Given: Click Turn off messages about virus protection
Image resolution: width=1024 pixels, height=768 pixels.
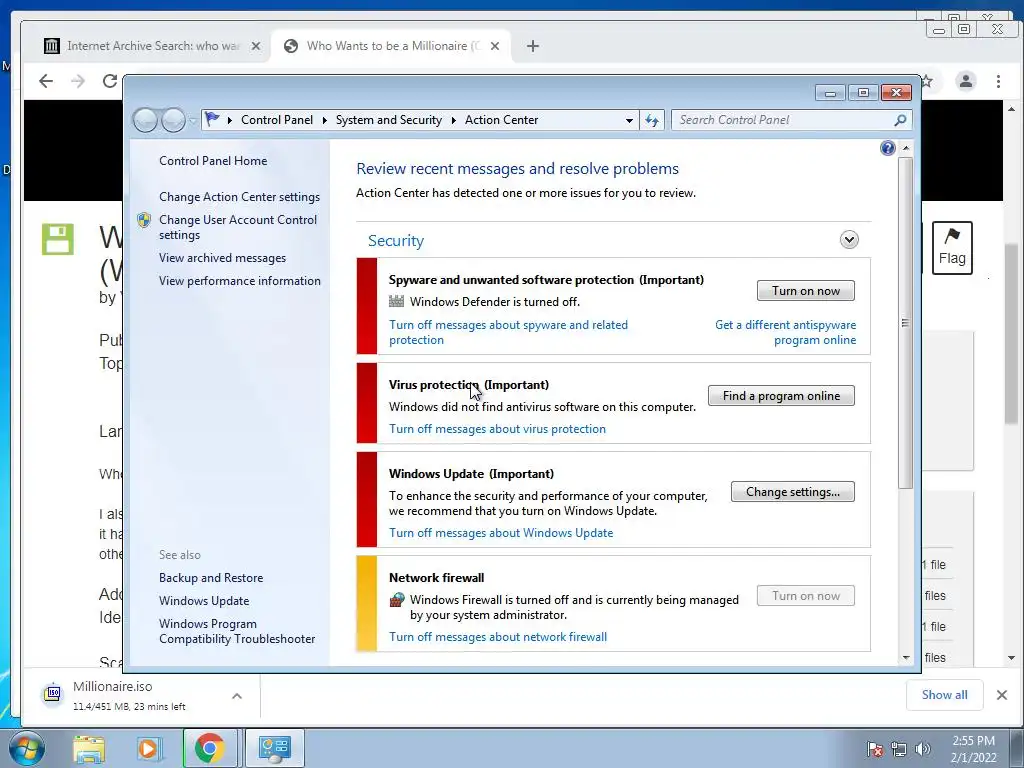Looking at the screenshot, I should pyautogui.click(x=497, y=429).
